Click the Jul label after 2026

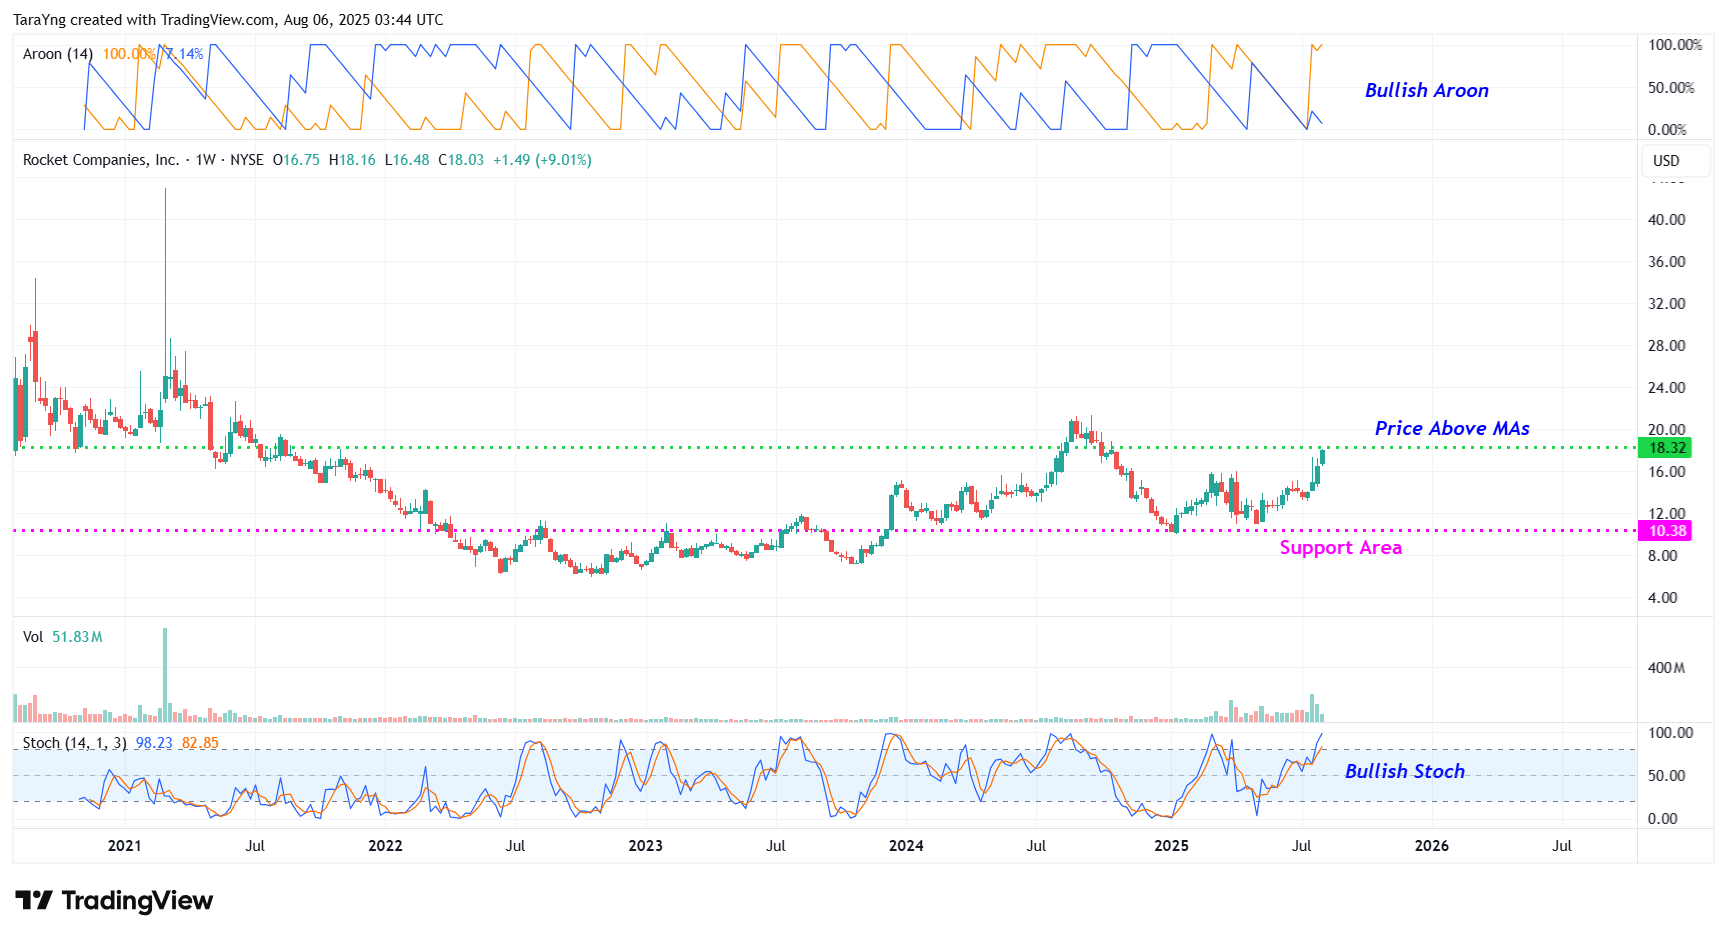[x=1562, y=846]
